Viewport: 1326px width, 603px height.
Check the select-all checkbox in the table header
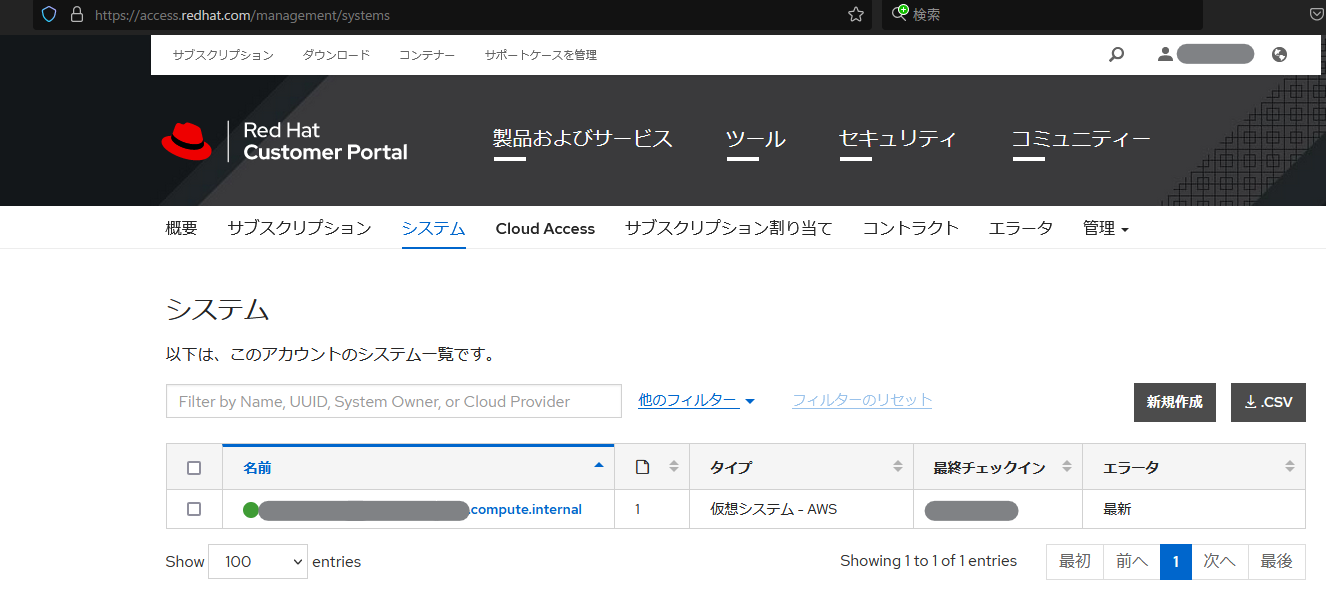[x=193, y=466]
